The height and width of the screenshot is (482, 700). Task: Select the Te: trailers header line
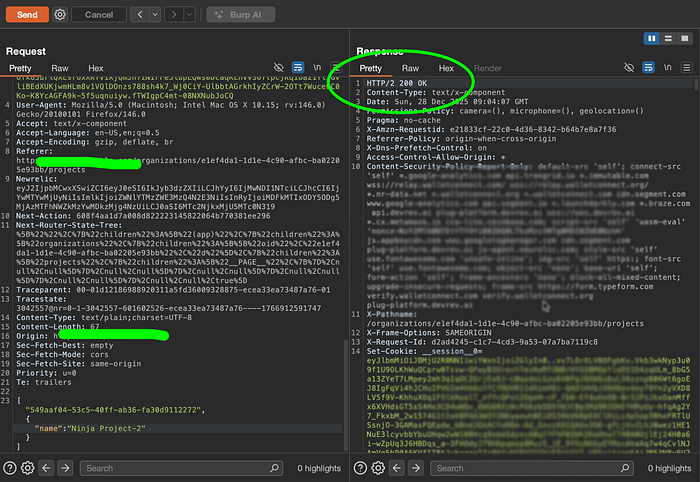(x=44, y=382)
